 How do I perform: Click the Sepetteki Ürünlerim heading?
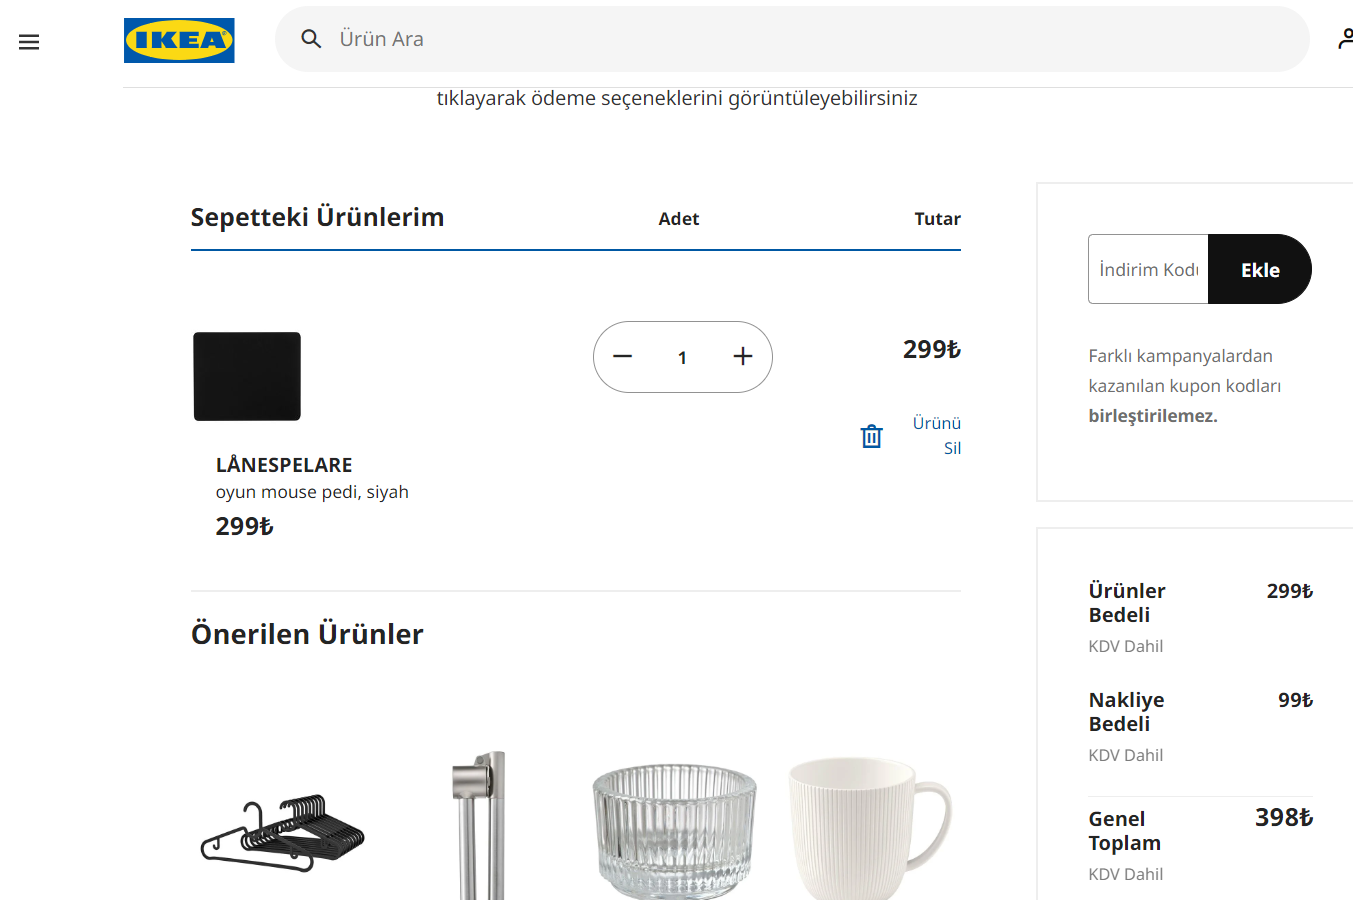point(317,217)
